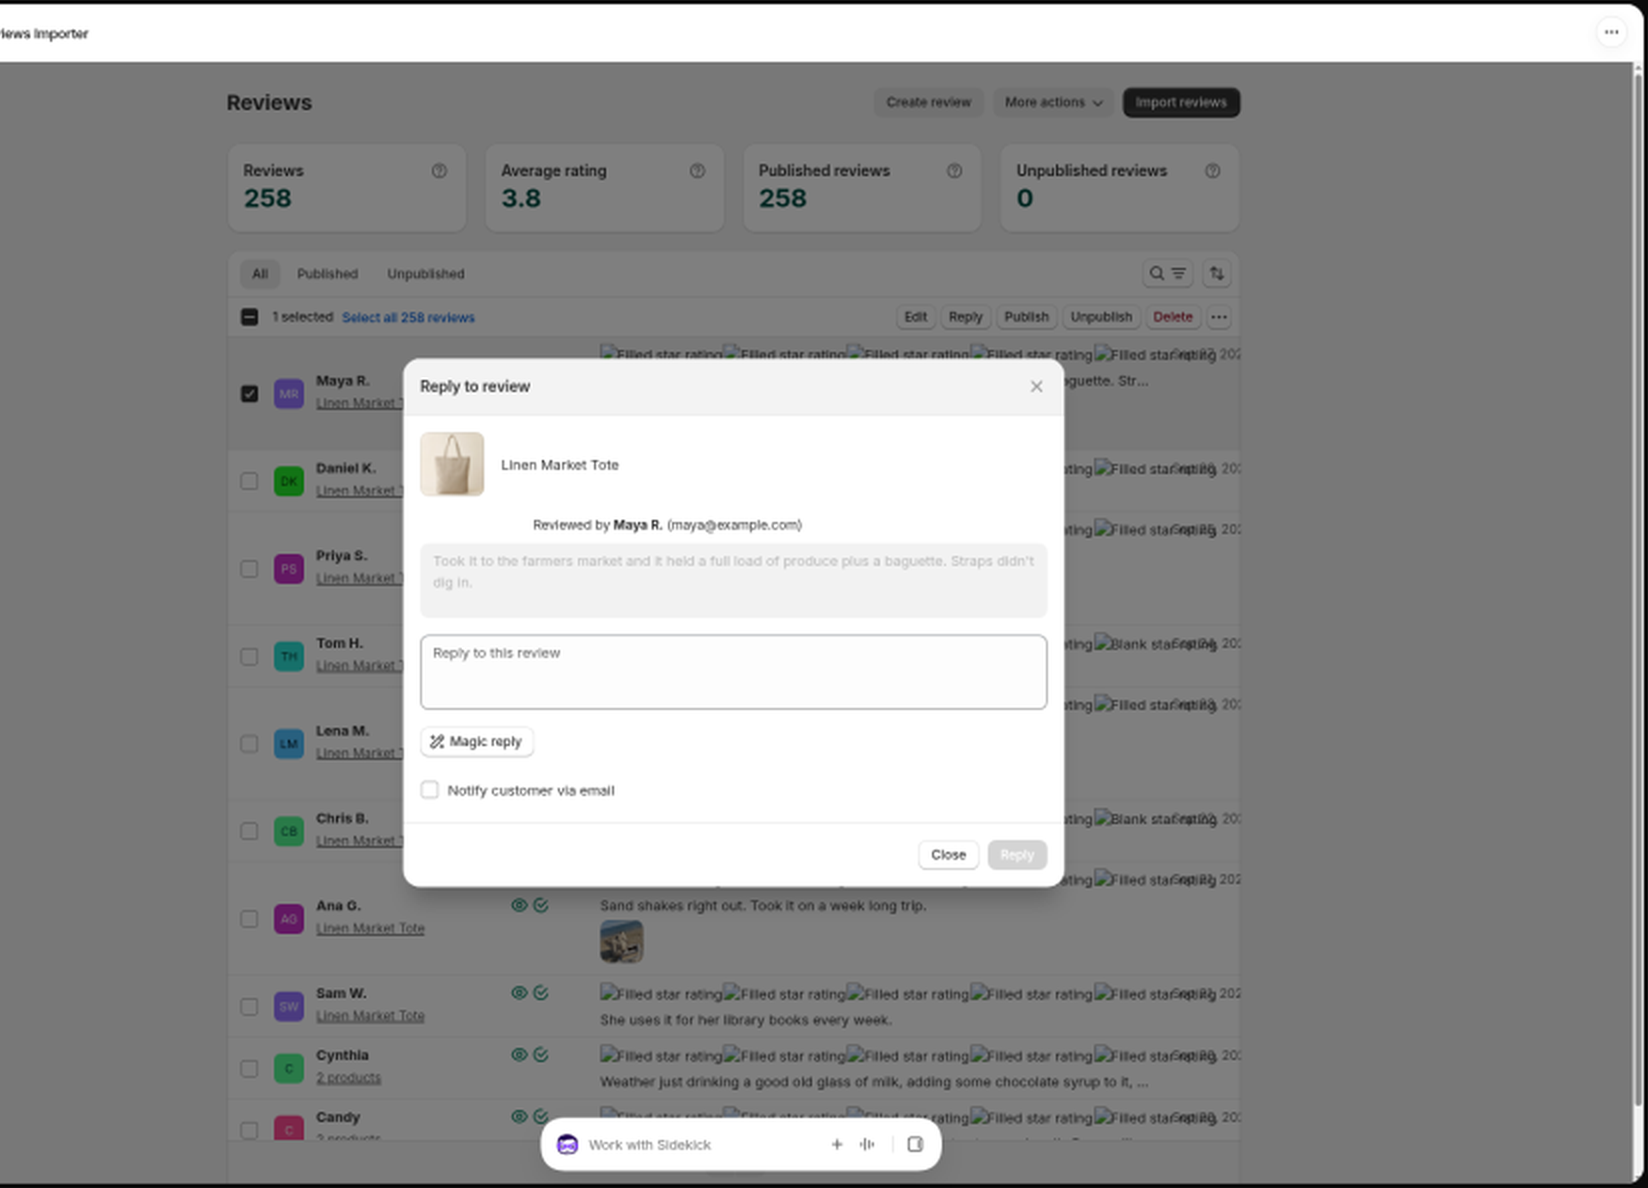The image size is (1648, 1188).
Task: Show help for the Reviews count card
Action: (x=439, y=171)
